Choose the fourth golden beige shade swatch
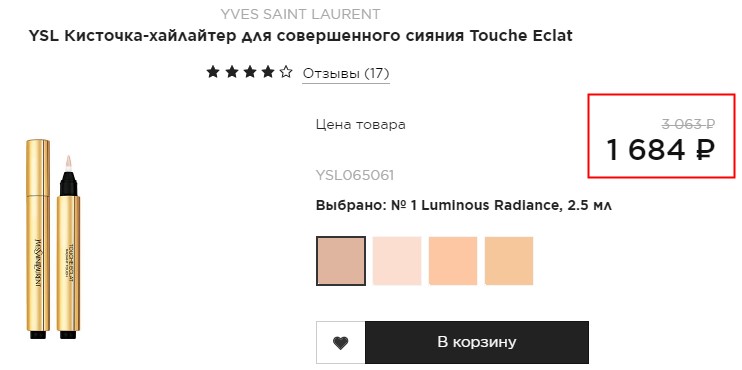The image size is (742, 370). [509, 261]
